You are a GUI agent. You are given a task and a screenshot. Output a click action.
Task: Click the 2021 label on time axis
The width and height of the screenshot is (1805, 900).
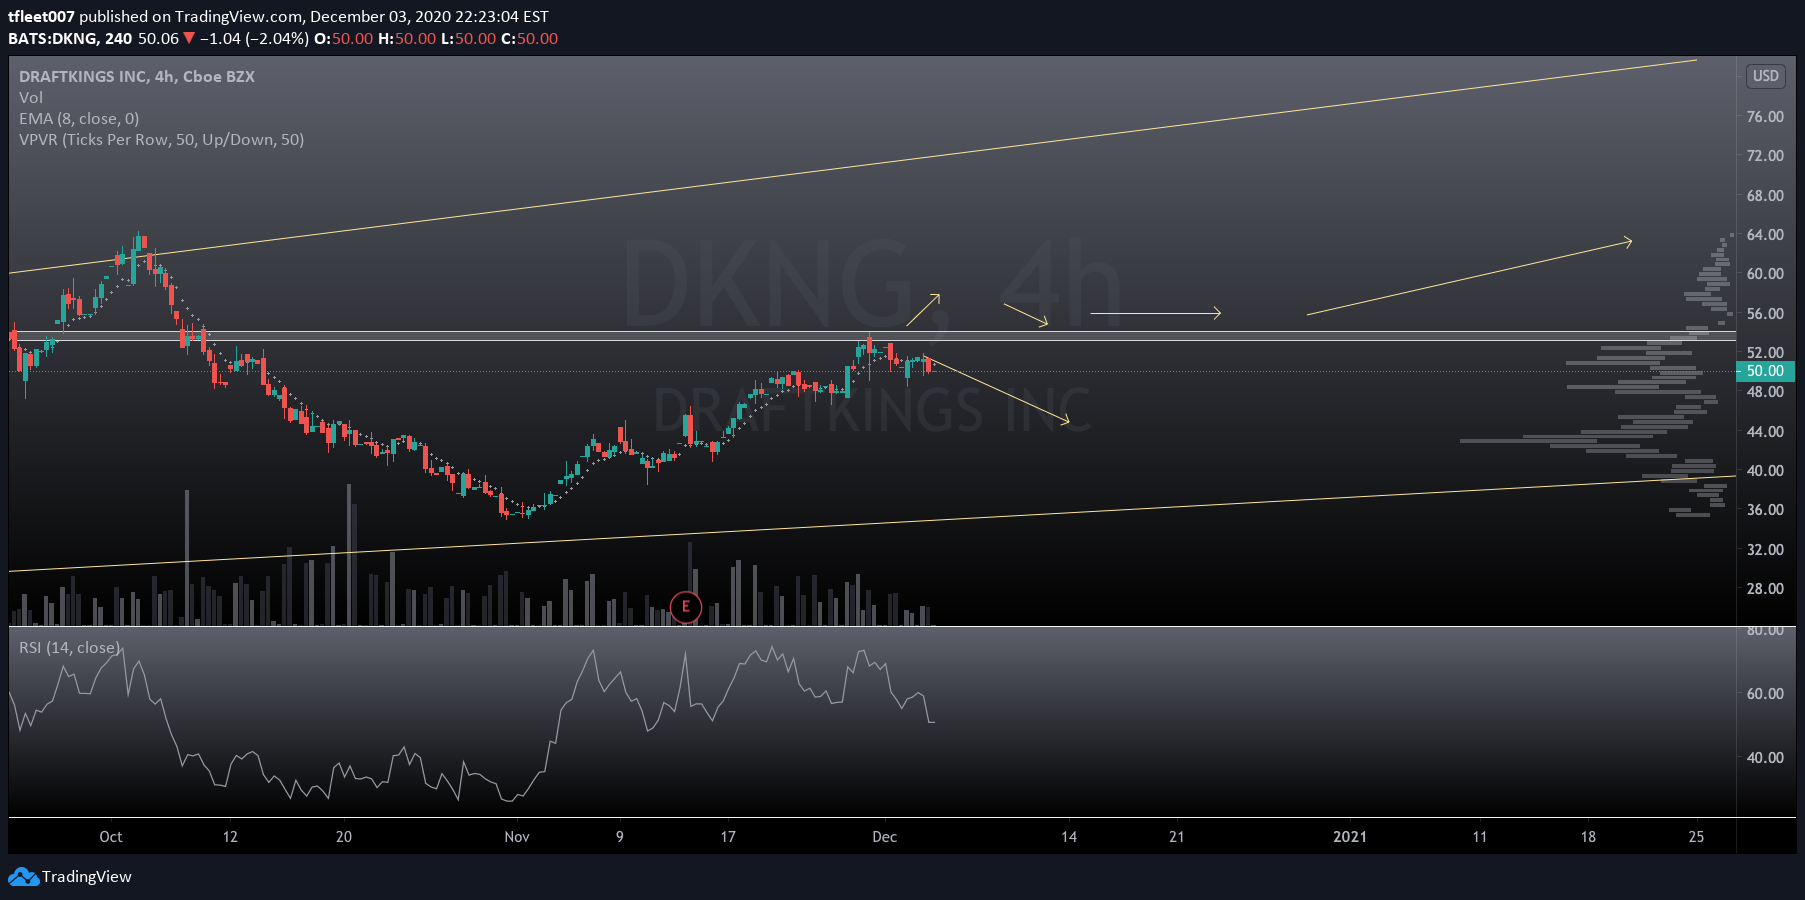[x=1350, y=837]
